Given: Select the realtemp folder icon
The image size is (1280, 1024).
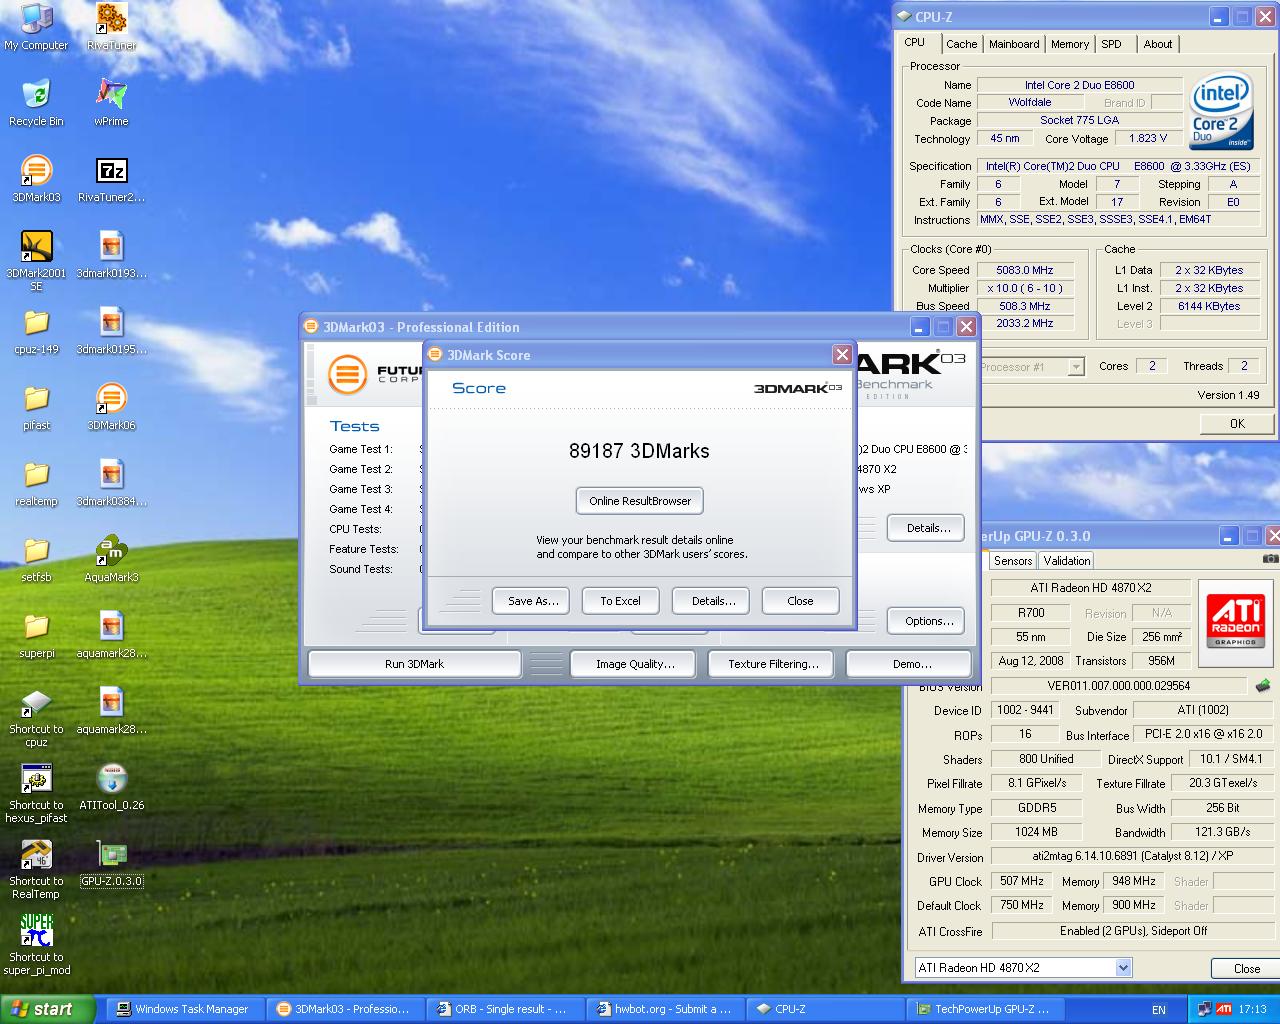Looking at the screenshot, I should (x=36, y=483).
